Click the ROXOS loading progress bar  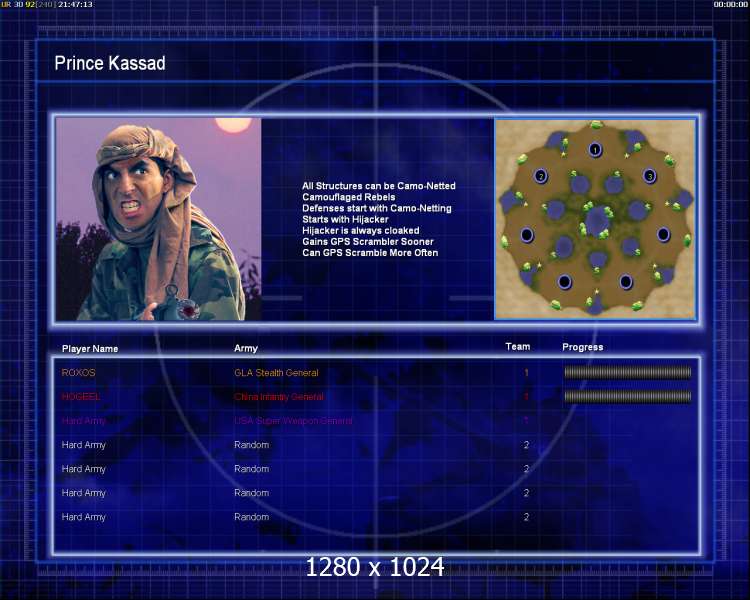click(x=628, y=372)
